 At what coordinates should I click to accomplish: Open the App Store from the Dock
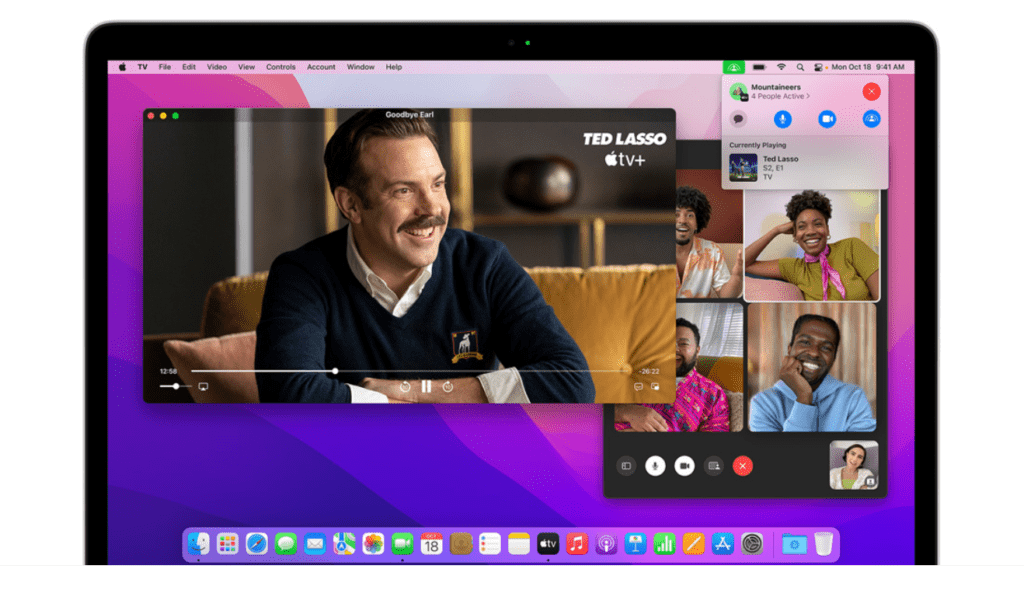[722, 544]
